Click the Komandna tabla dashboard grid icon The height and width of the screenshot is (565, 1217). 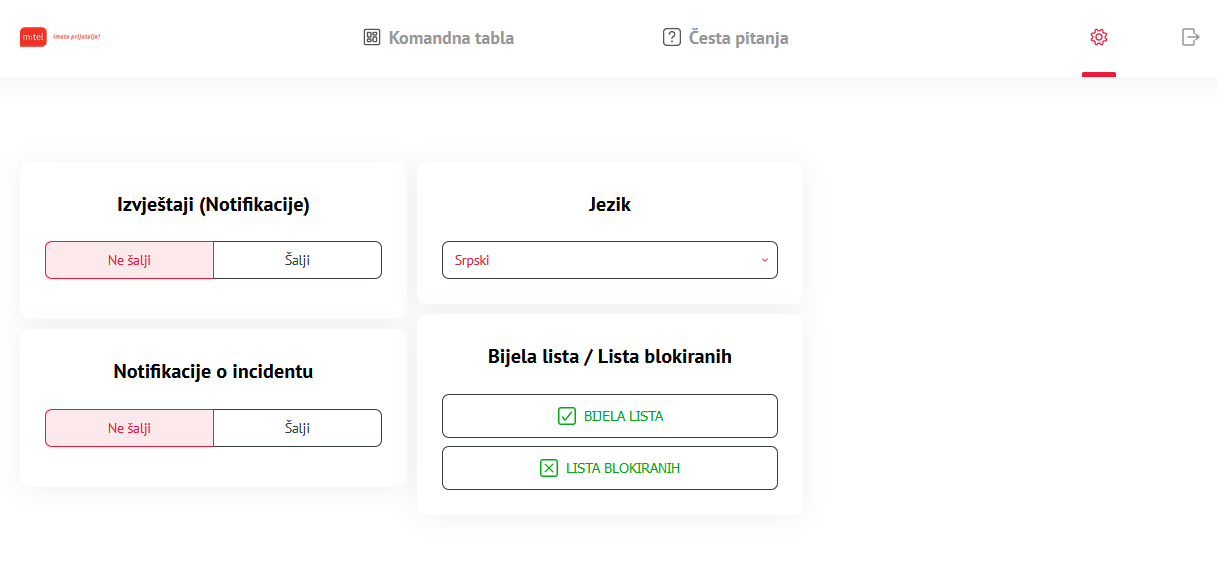pos(372,38)
